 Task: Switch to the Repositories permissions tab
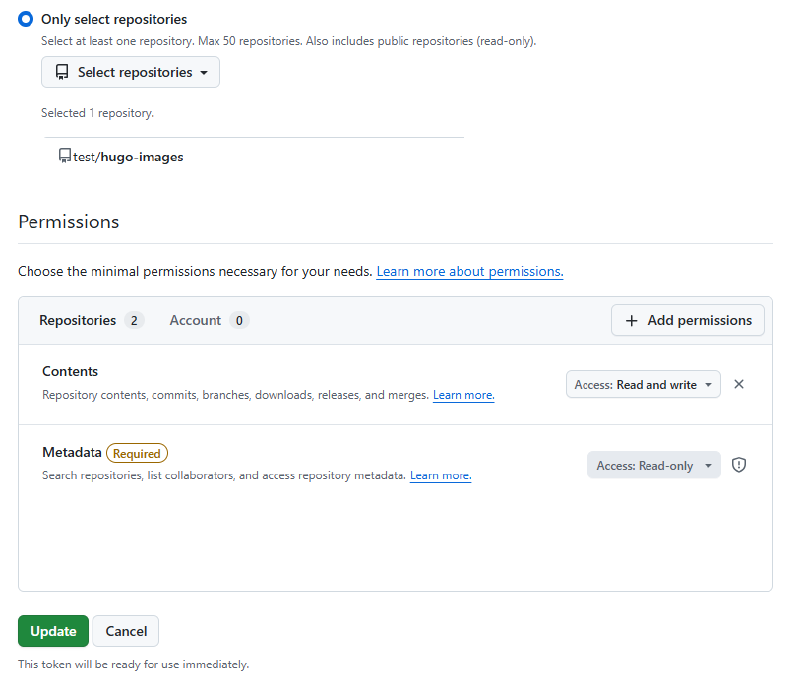coord(78,320)
